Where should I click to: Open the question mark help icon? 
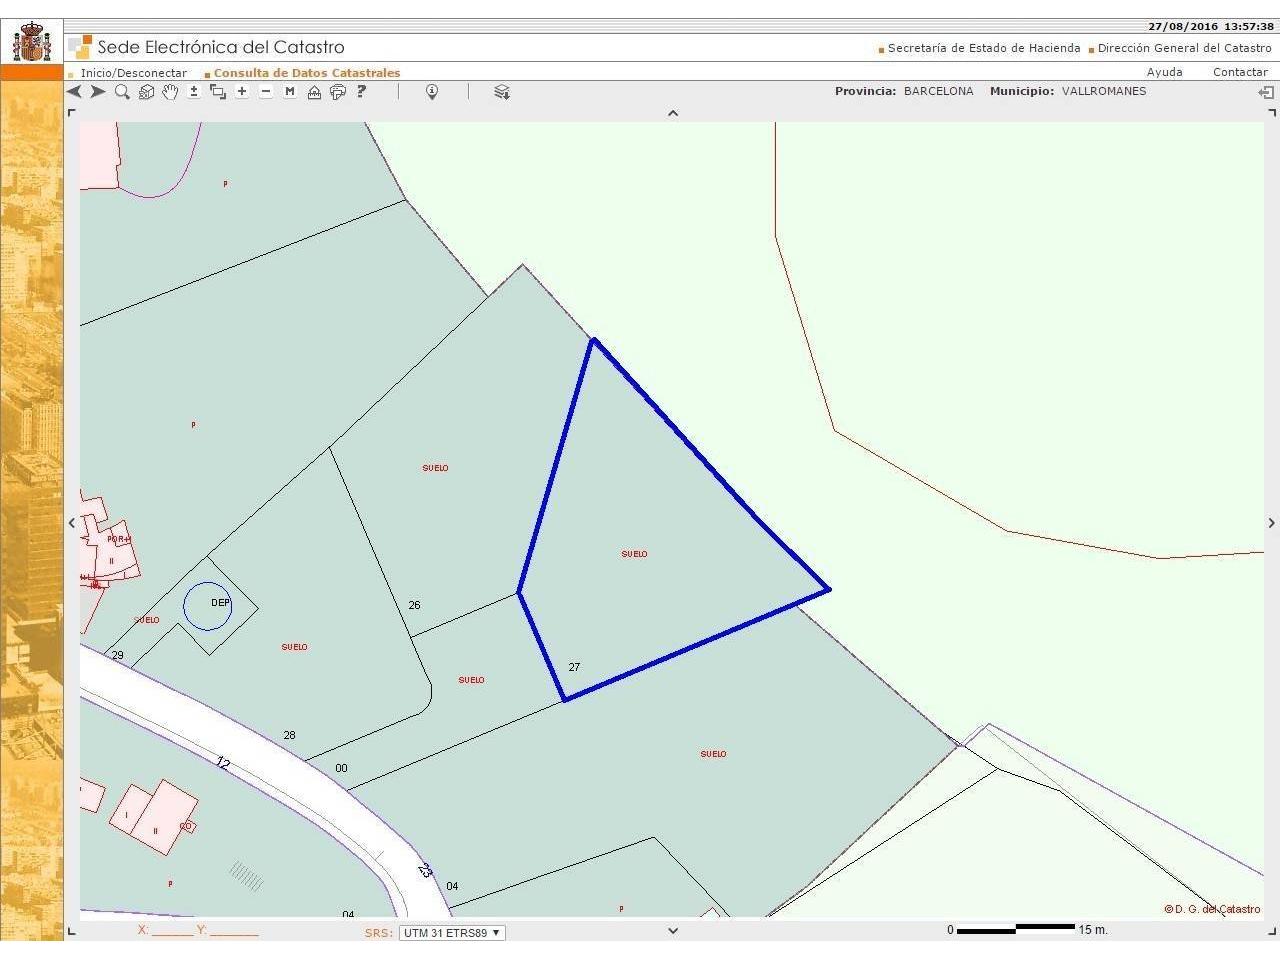(x=362, y=92)
